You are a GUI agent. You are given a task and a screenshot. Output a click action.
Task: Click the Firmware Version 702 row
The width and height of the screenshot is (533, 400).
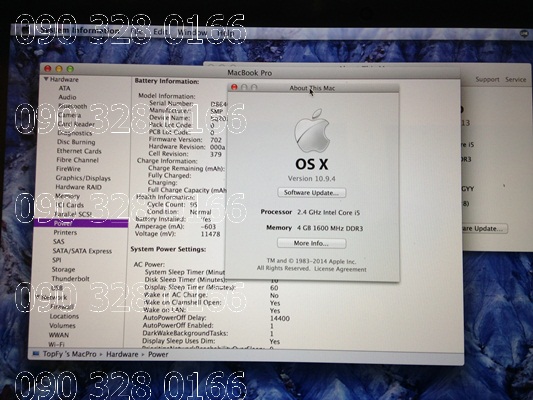point(185,140)
